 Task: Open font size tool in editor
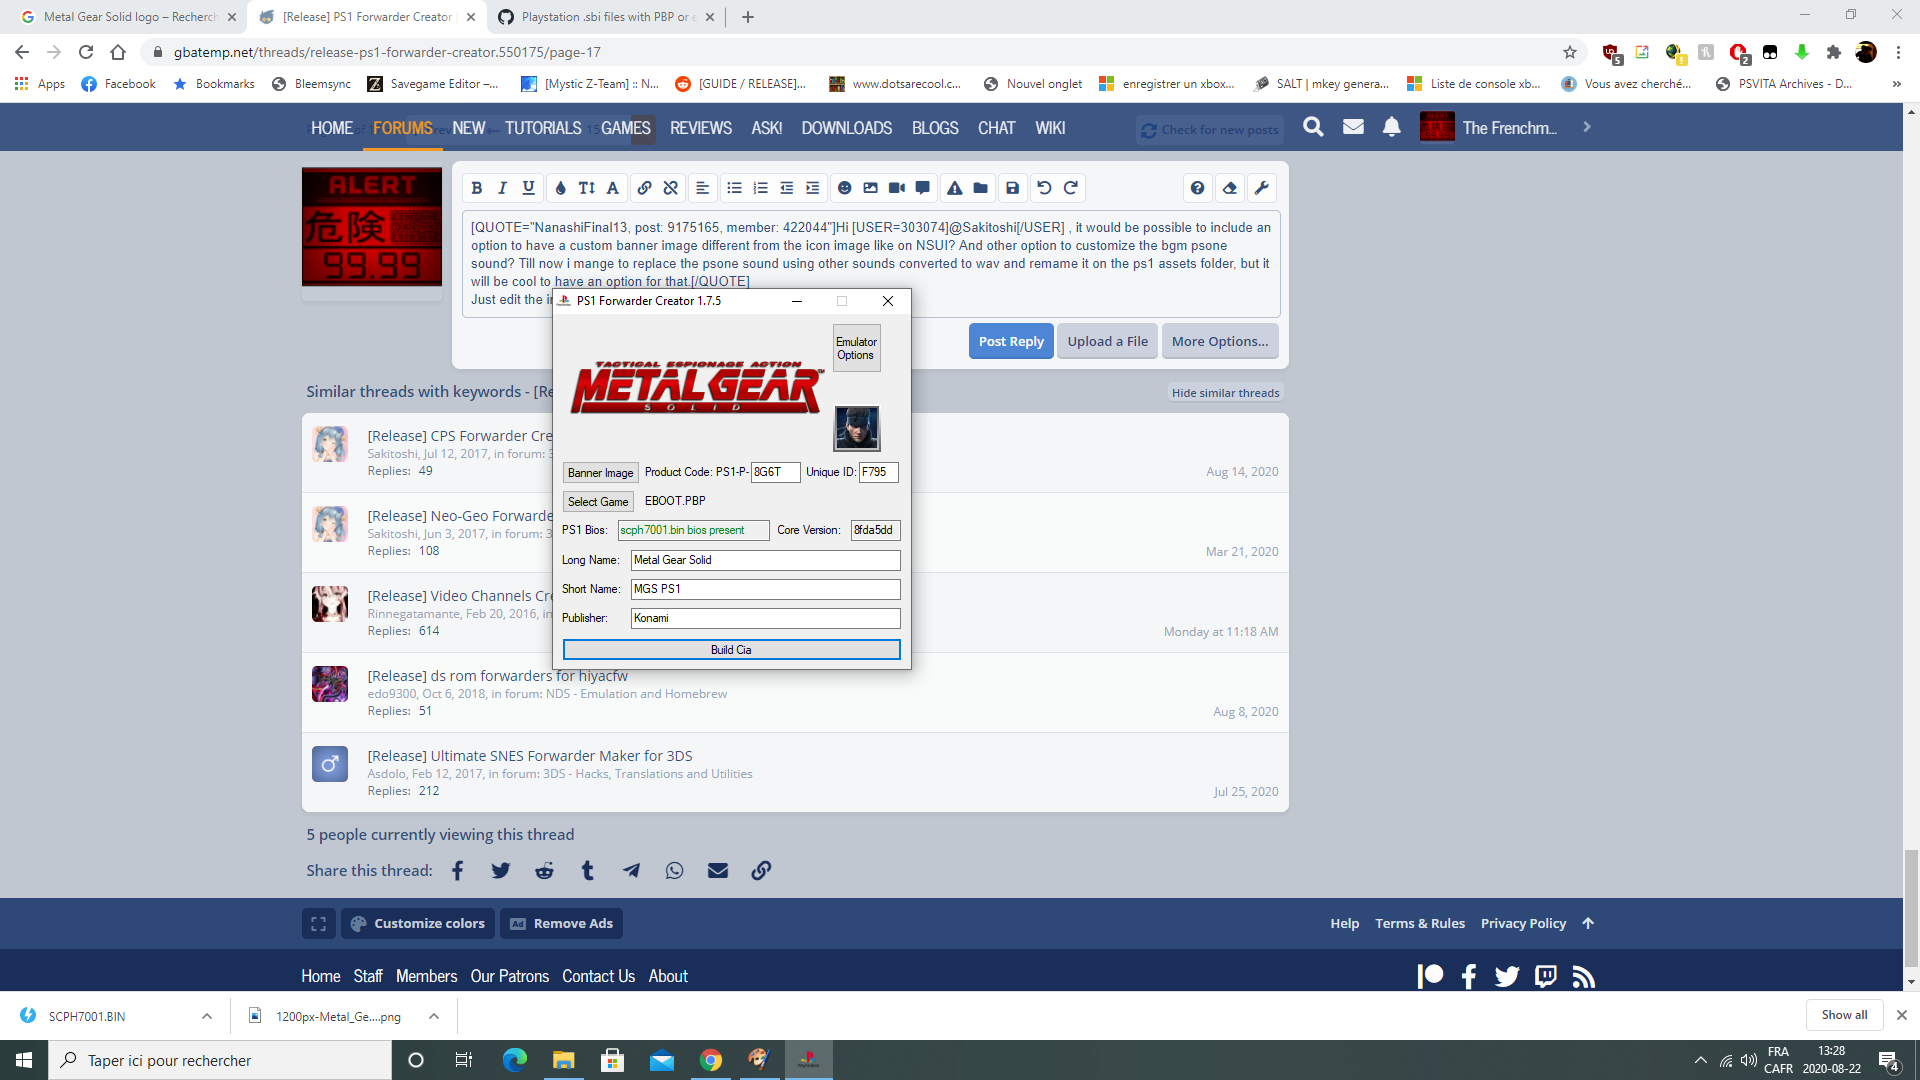[x=587, y=188]
